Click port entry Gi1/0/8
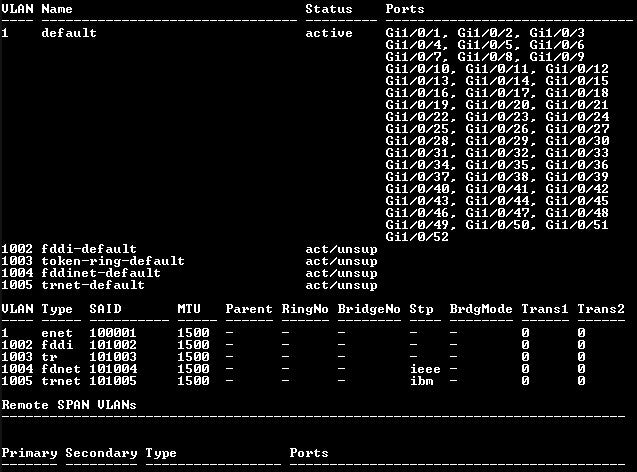This screenshot has width=637, height=472. pos(484,57)
